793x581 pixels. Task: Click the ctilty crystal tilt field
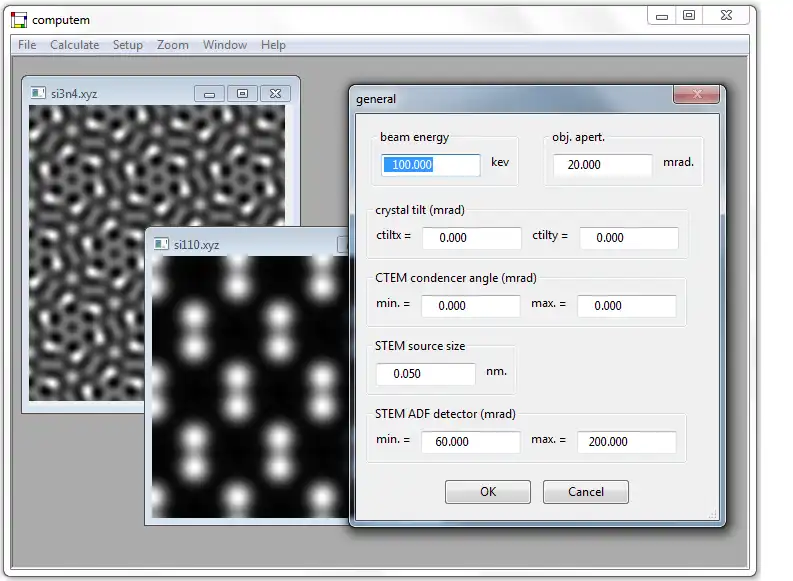[x=628, y=238]
